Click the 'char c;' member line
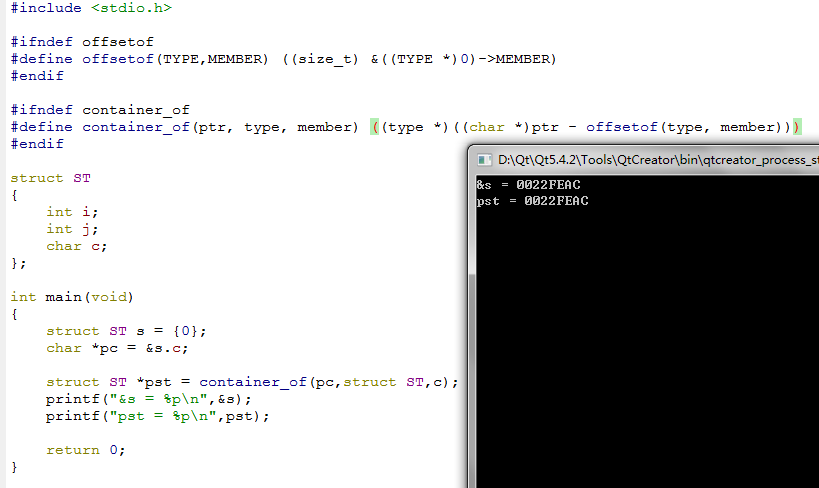Image resolution: width=819 pixels, height=488 pixels. (77, 246)
